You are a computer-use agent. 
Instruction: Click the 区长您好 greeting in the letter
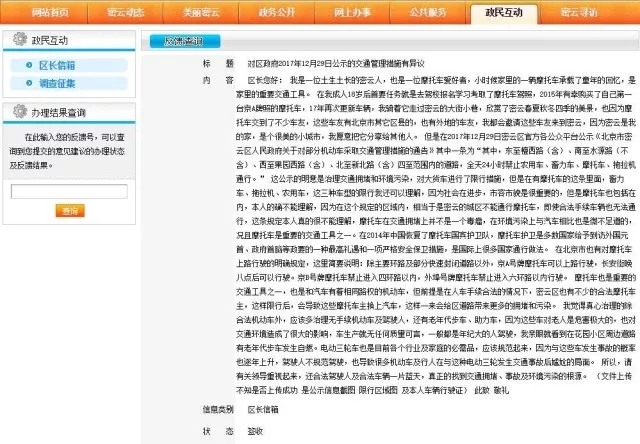click(x=265, y=80)
